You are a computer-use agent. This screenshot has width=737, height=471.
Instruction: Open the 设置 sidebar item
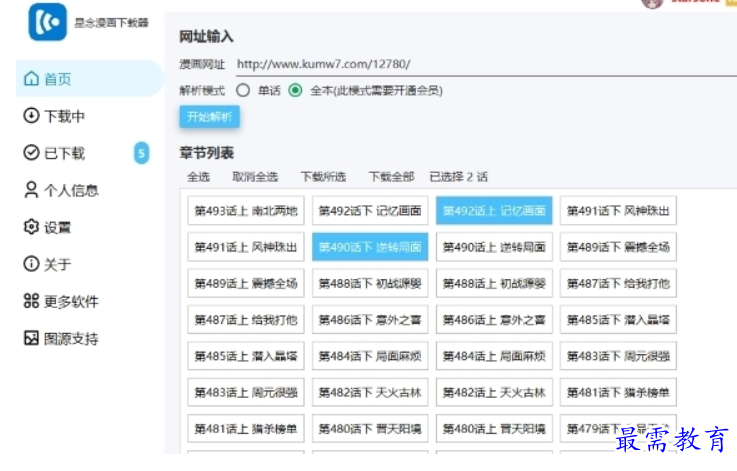90,227
